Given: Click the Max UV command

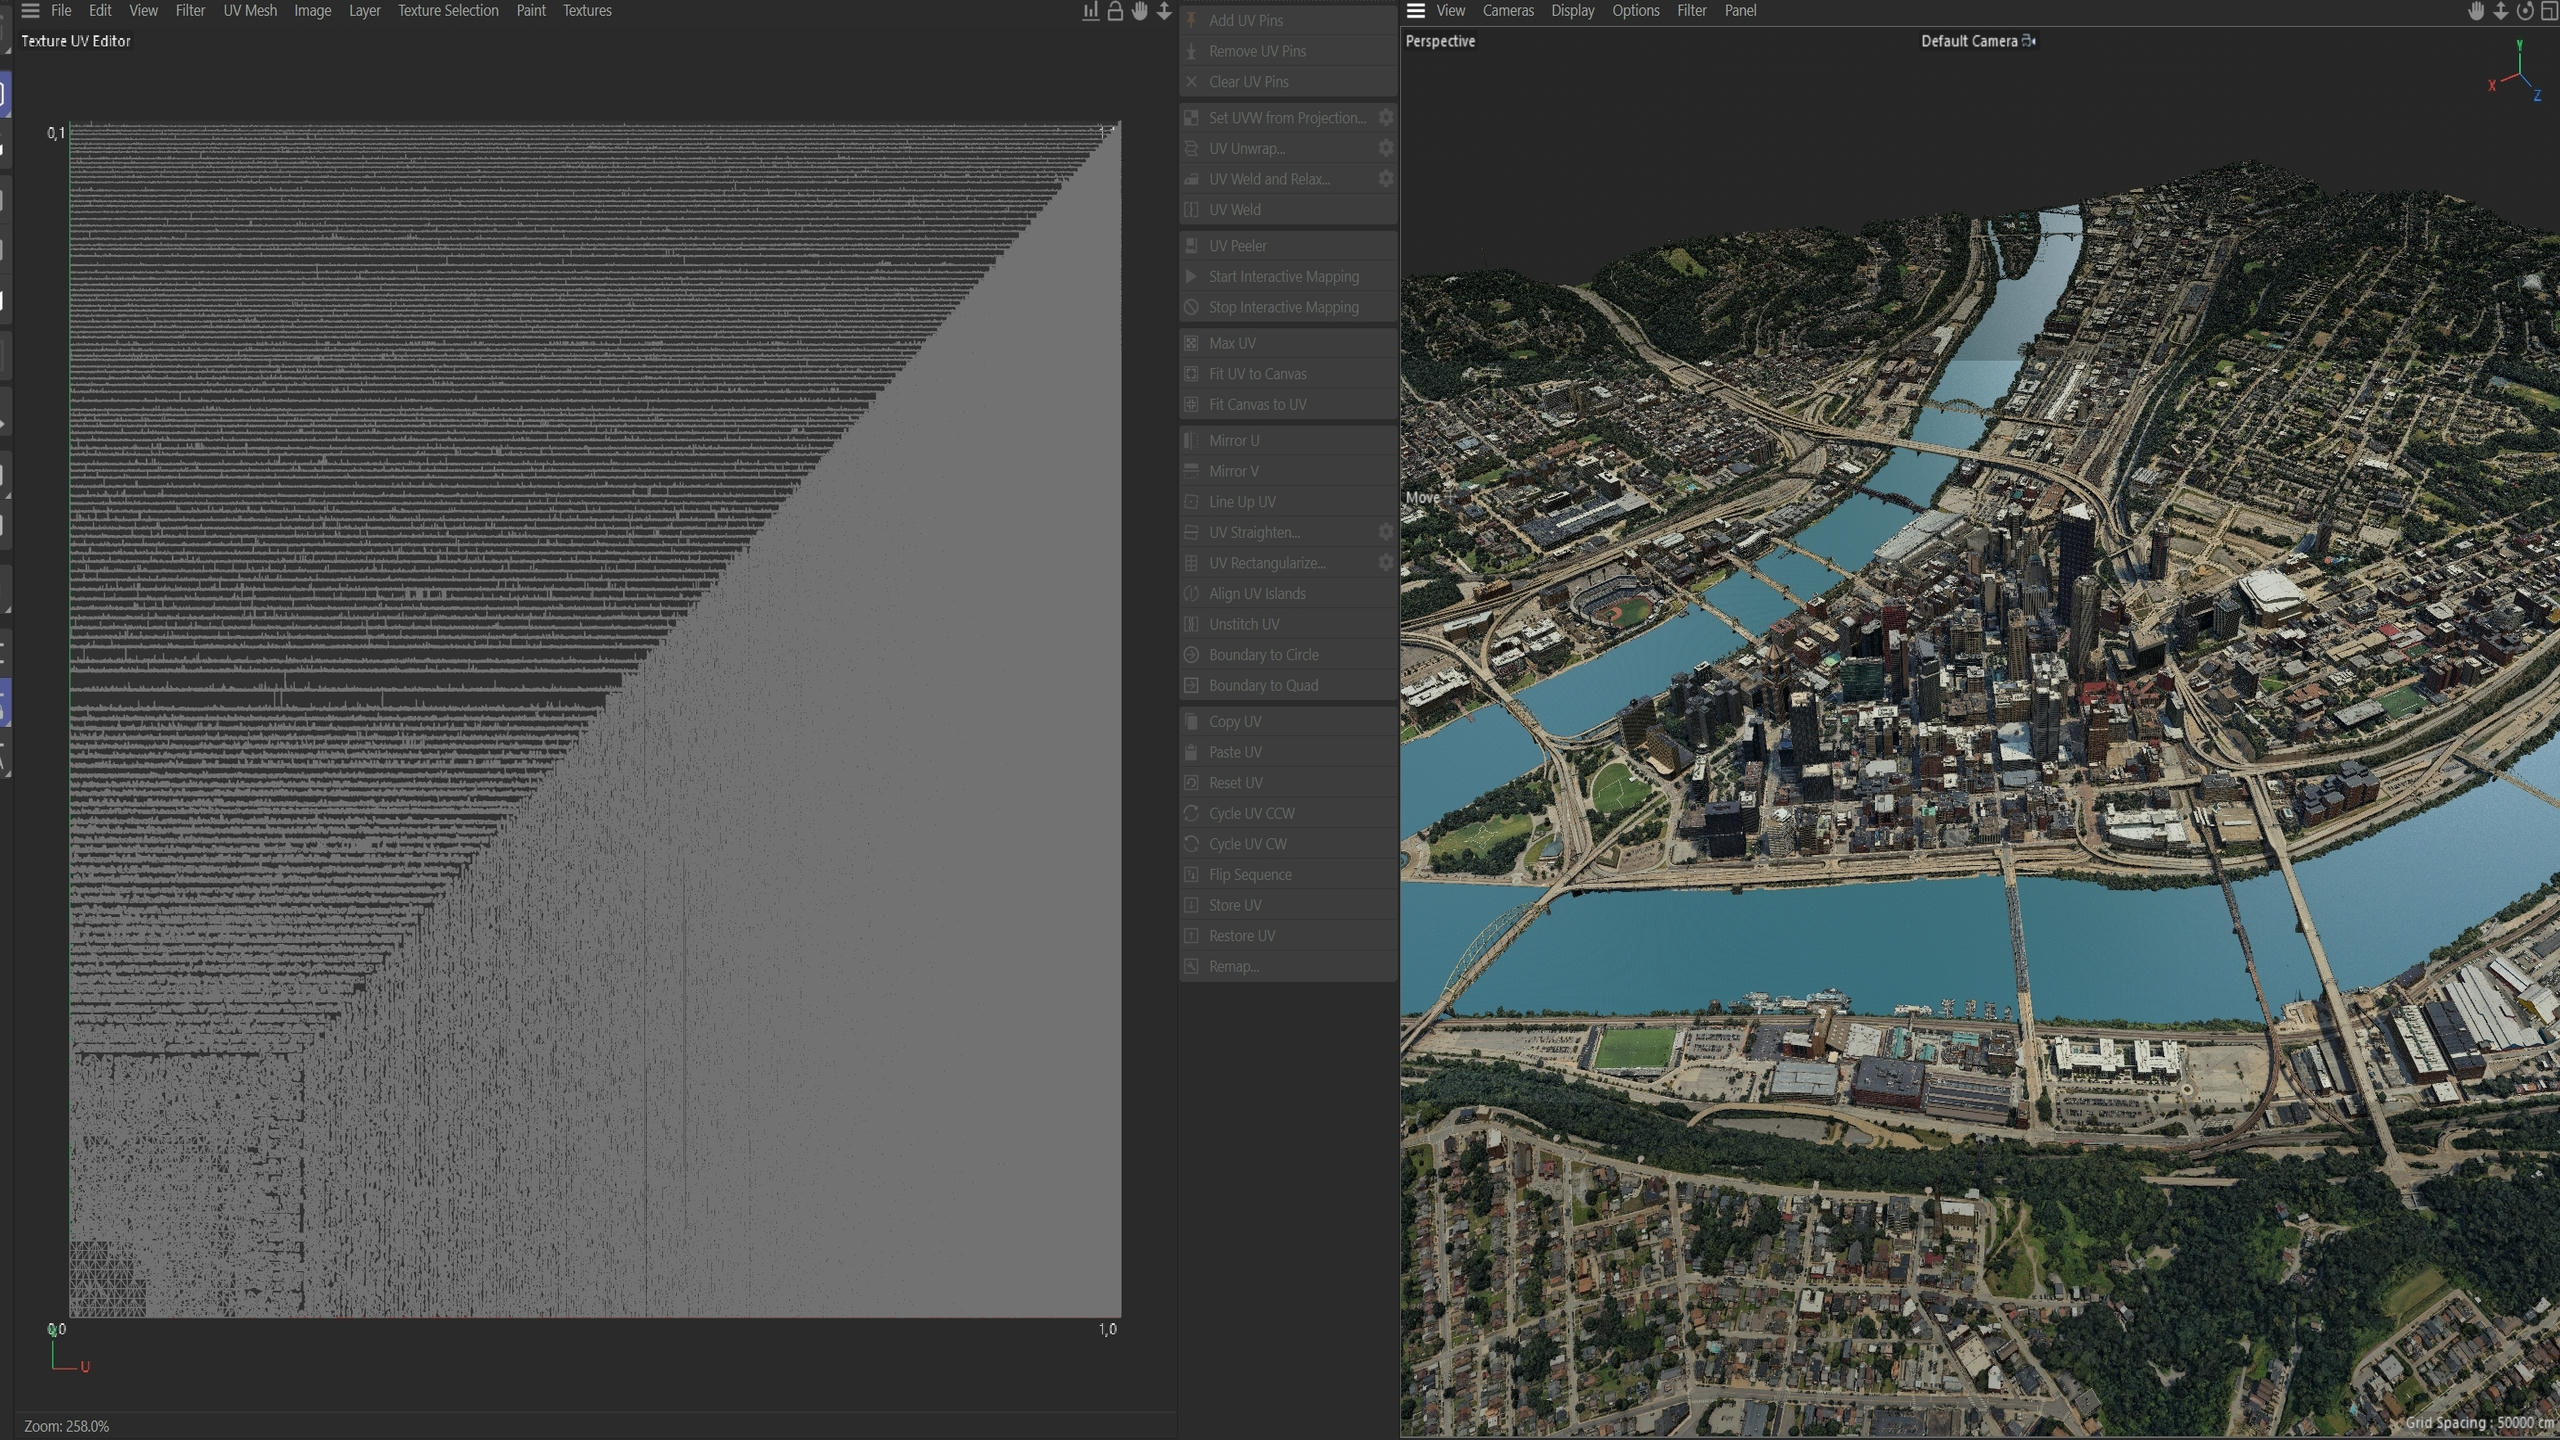Looking at the screenshot, I should [1288, 343].
